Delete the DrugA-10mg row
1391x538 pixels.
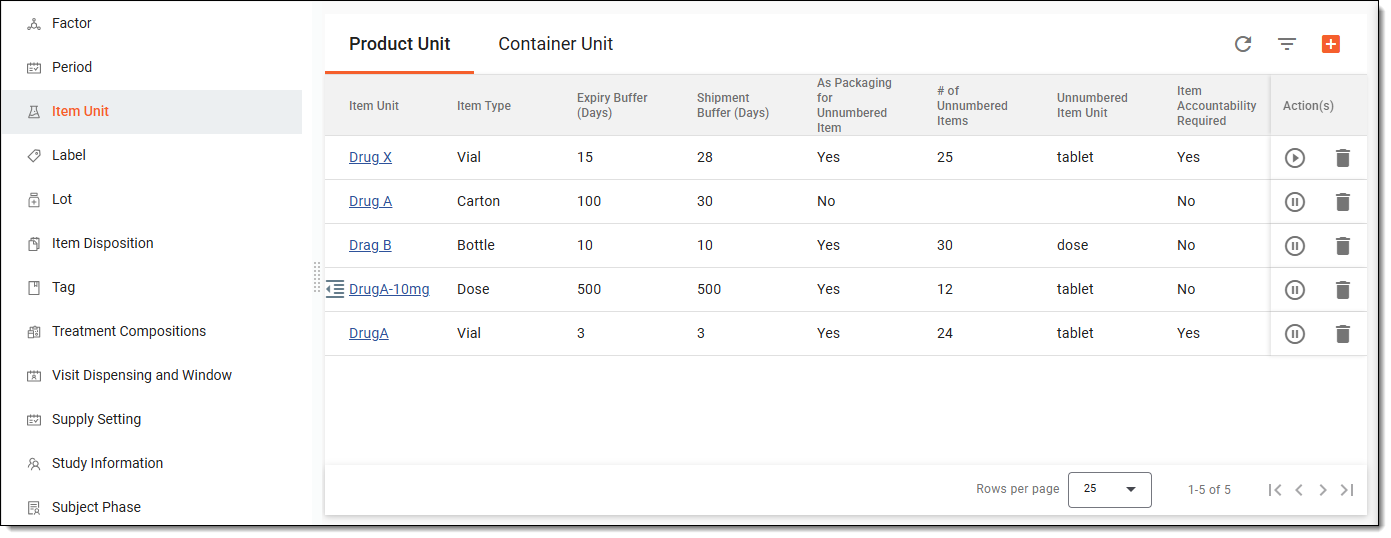click(x=1343, y=289)
